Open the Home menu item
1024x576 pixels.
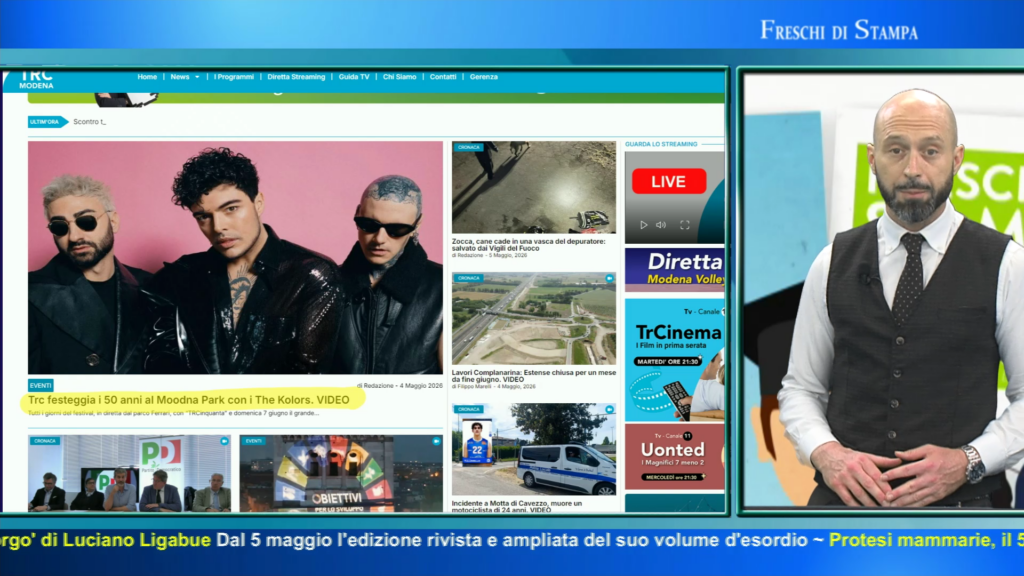tap(147, 77)
